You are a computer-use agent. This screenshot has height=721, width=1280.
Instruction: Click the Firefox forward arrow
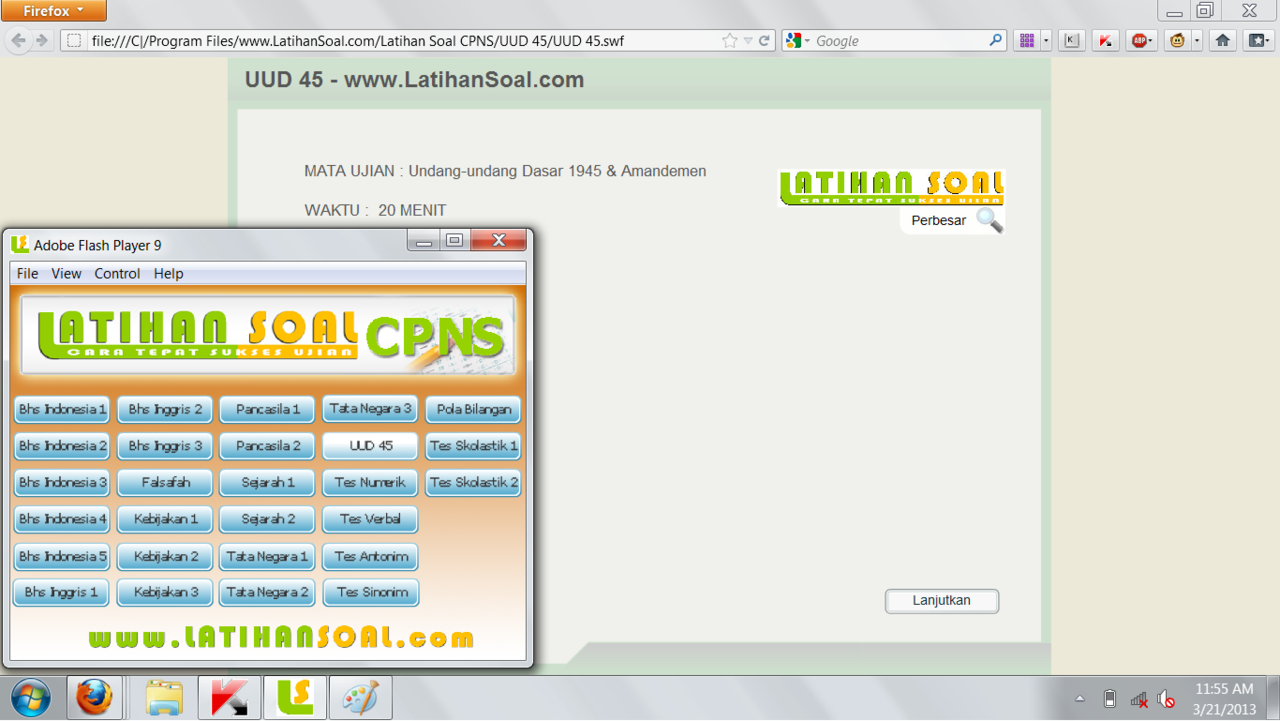pos(42,41)
